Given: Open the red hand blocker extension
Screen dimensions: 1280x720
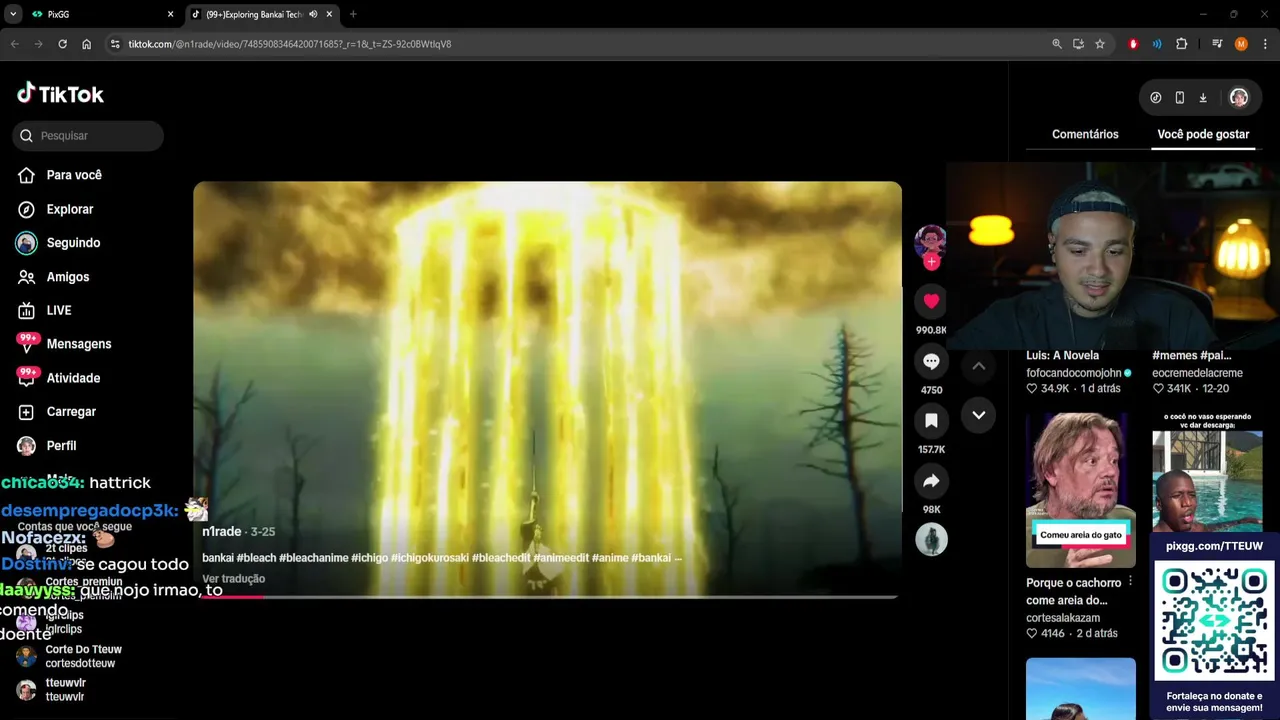Looking at the screenshot, I should click(x=1133, y=44).
